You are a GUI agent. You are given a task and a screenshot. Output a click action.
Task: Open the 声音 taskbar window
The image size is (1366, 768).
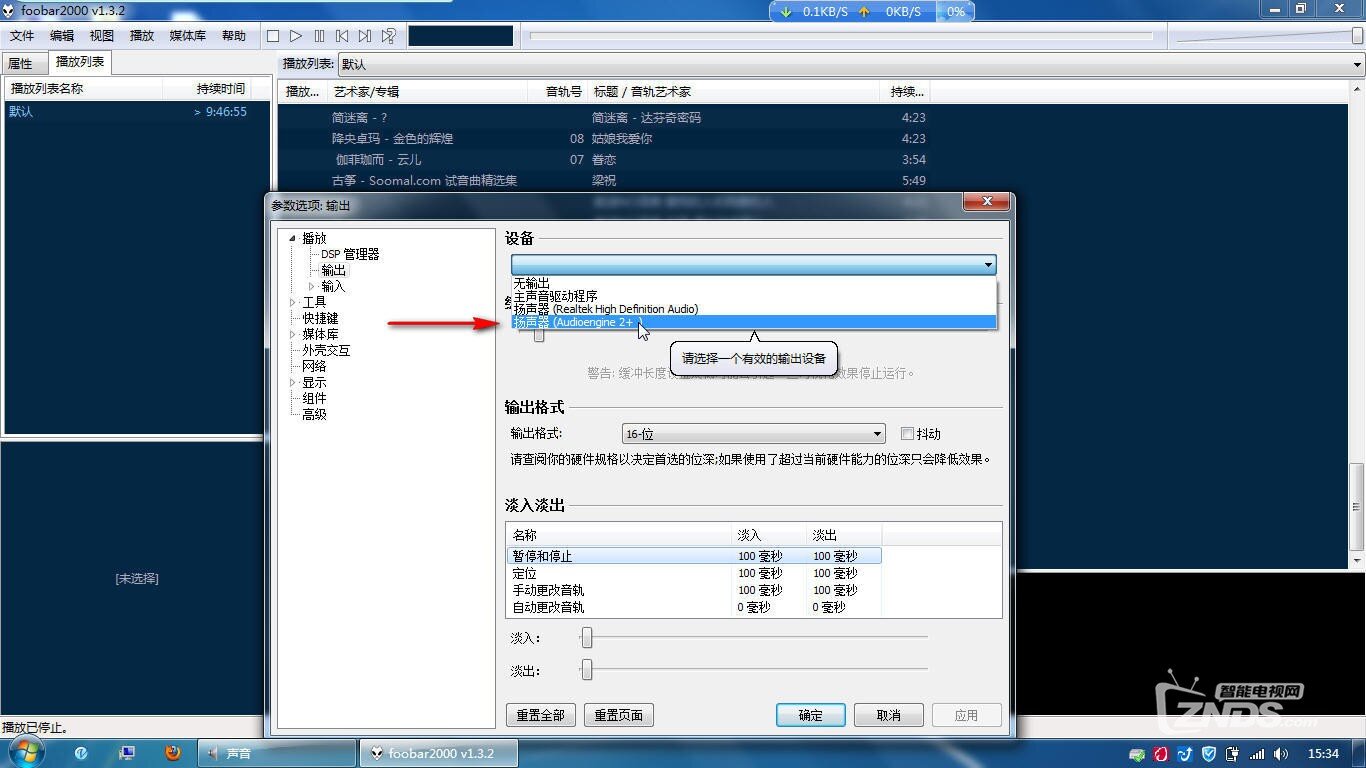pos(278,753)
